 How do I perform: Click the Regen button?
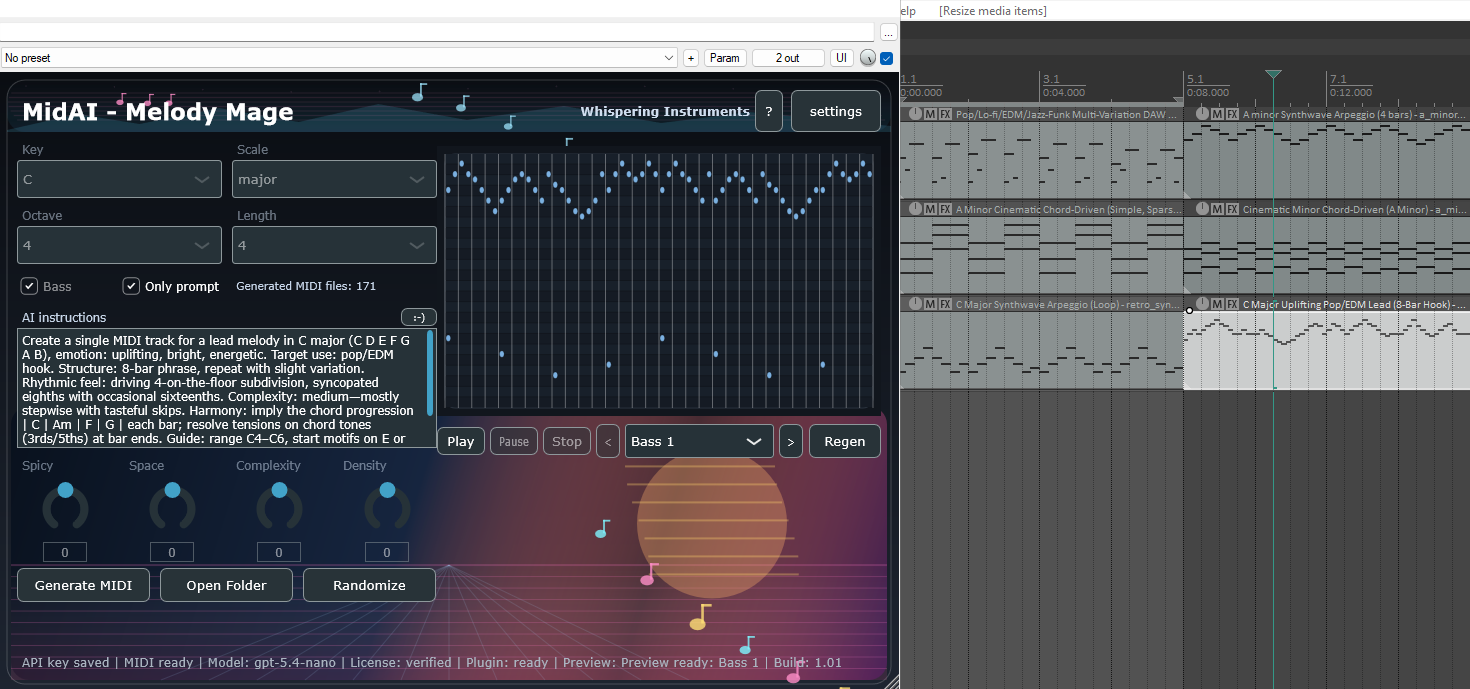(845, 441)
